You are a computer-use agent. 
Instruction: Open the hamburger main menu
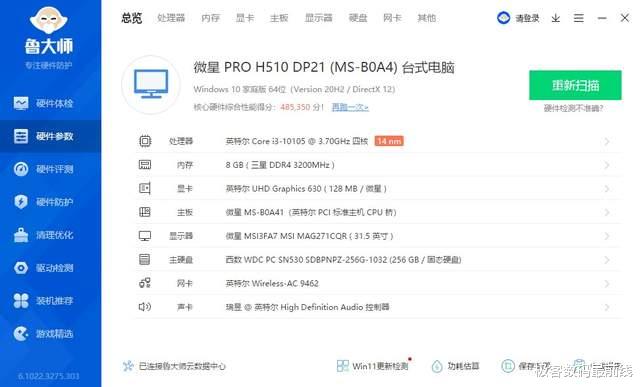(578, 18)
